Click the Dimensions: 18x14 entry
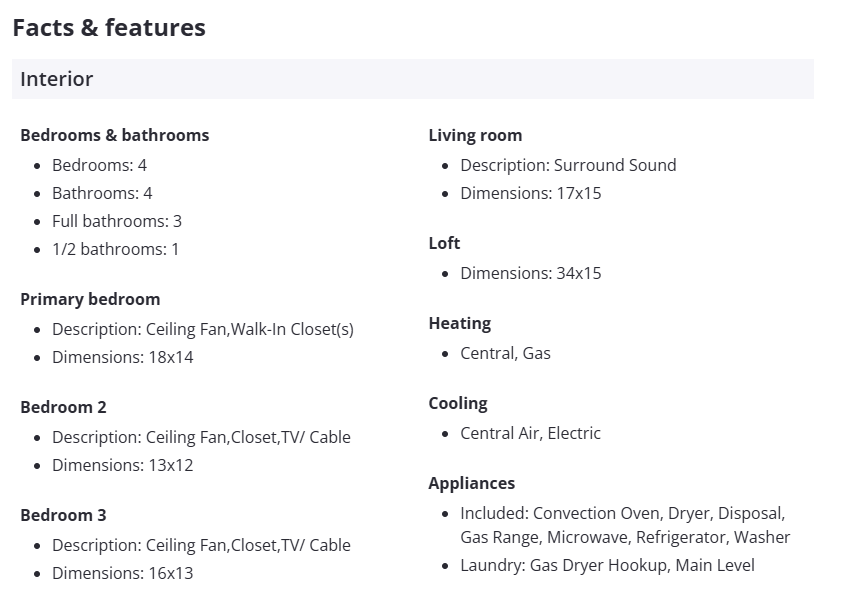This screenshot has height=595, width=855. pyautogui.click(x=123, y=357)
